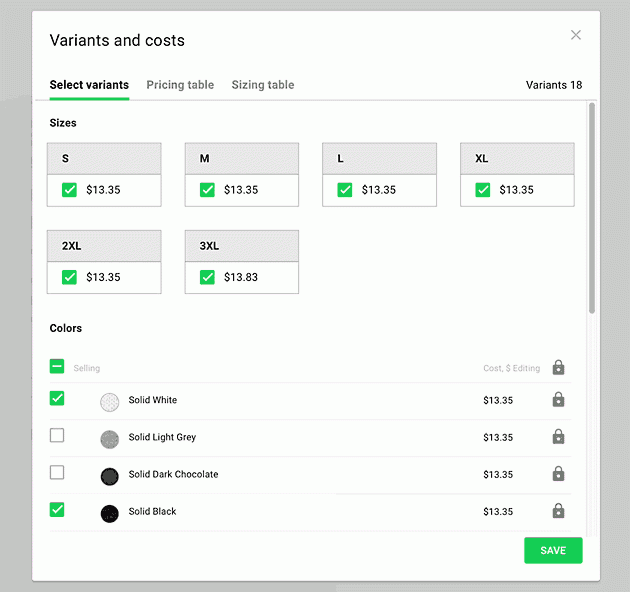The image size is (630, 592).
Task: Select the Select variants tab
Action: tap(89, 85)
